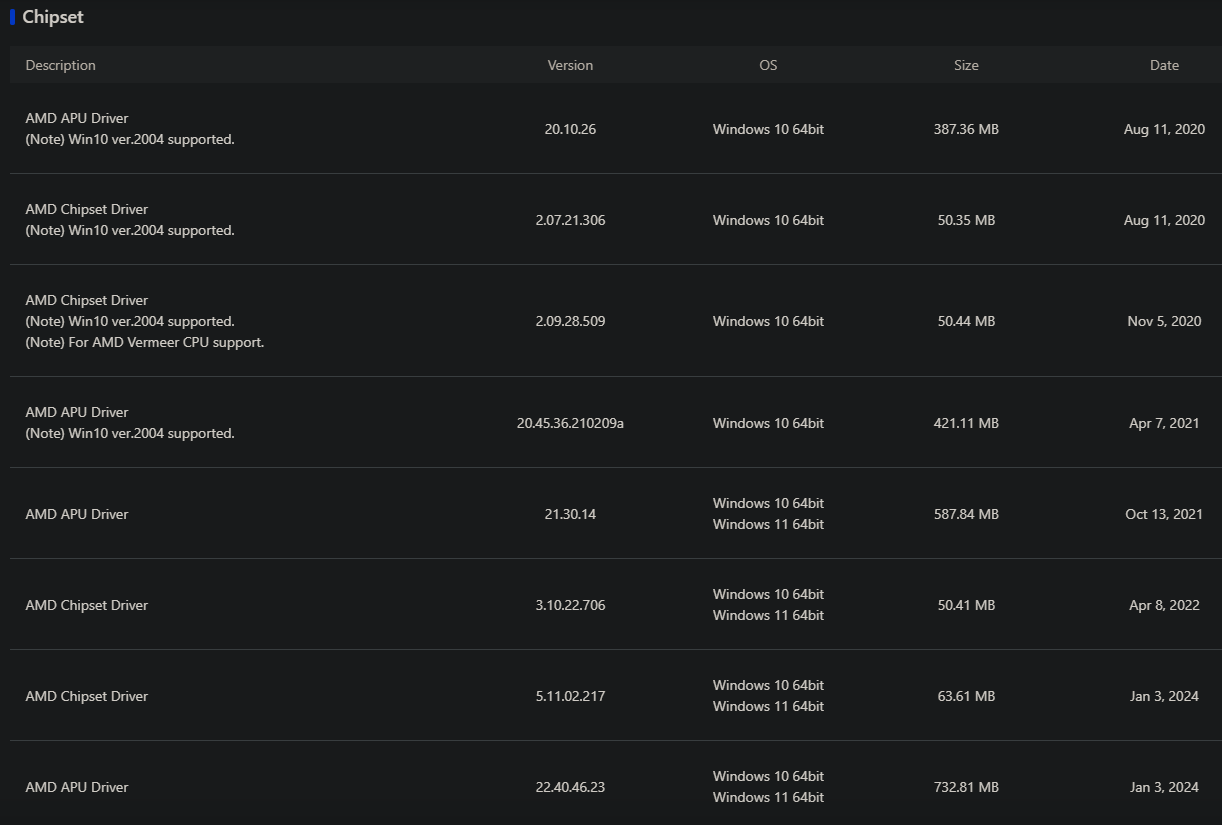Click version number 2.09.28.509
Image resolution: width=1222 pixels, height=825 pixels.
(570, 321)
